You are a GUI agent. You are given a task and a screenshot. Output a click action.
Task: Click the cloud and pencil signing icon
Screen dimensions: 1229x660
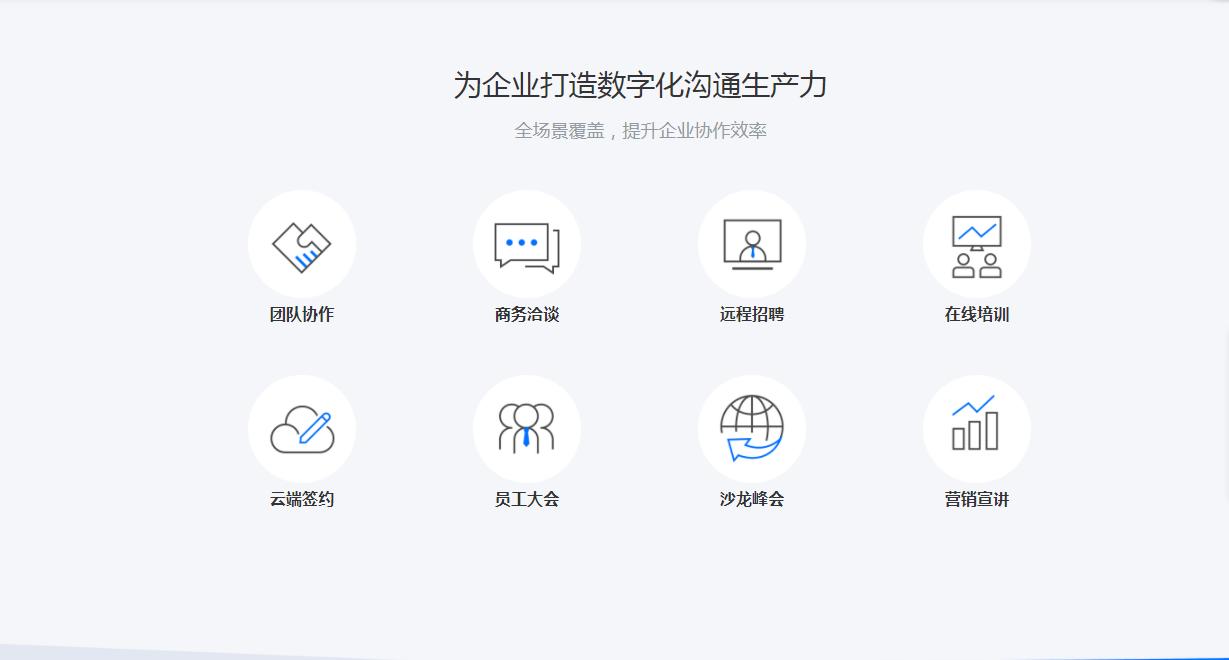tap(302, 430)
